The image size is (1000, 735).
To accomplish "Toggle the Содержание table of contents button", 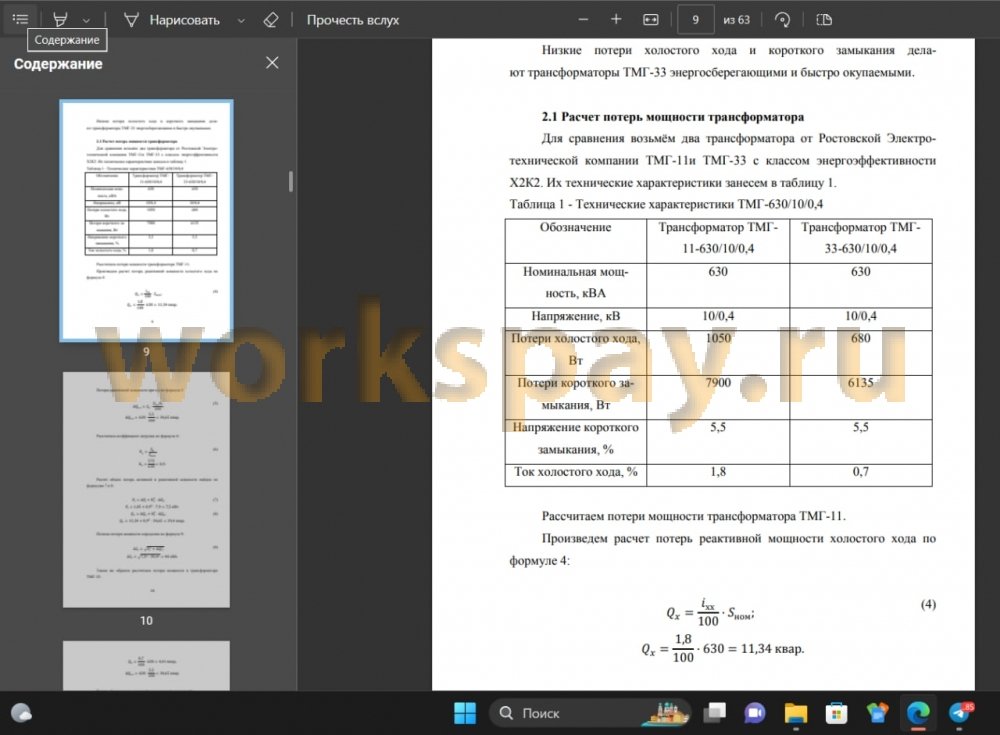I will tap(20, 19).
